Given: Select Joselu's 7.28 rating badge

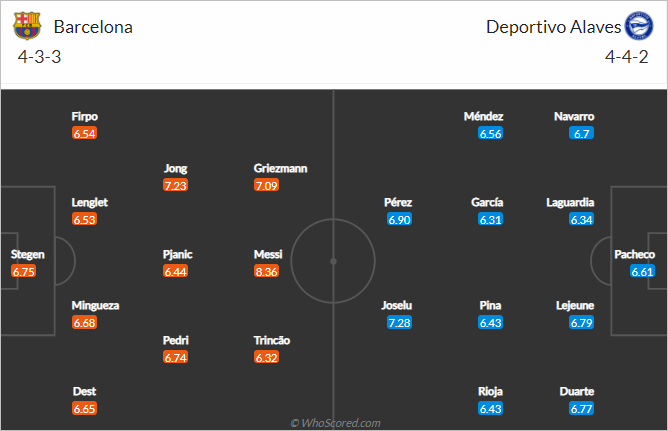Looking at the screenshot, I should (400, 322).
